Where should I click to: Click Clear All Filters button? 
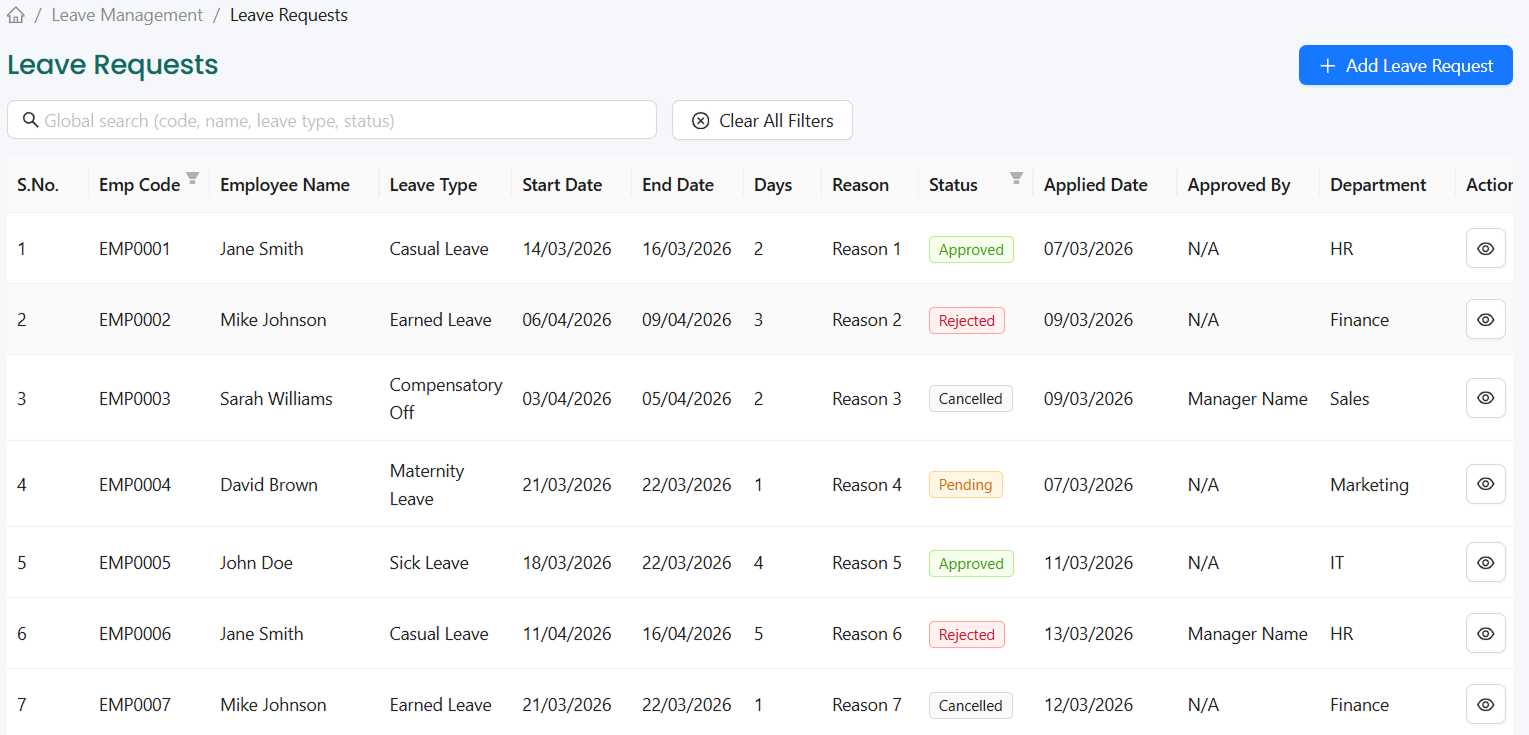tap(762, 120)
